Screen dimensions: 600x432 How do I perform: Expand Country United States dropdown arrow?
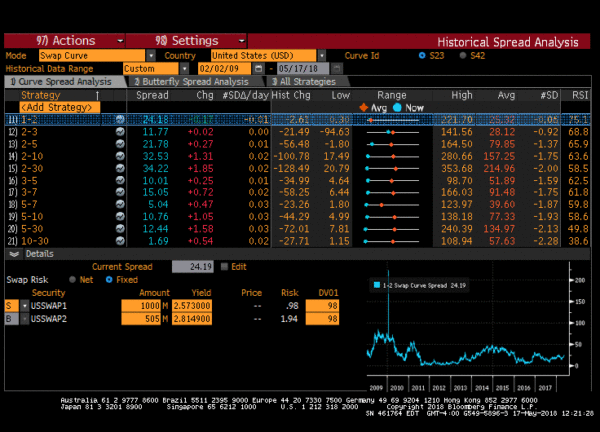[322, 55]
